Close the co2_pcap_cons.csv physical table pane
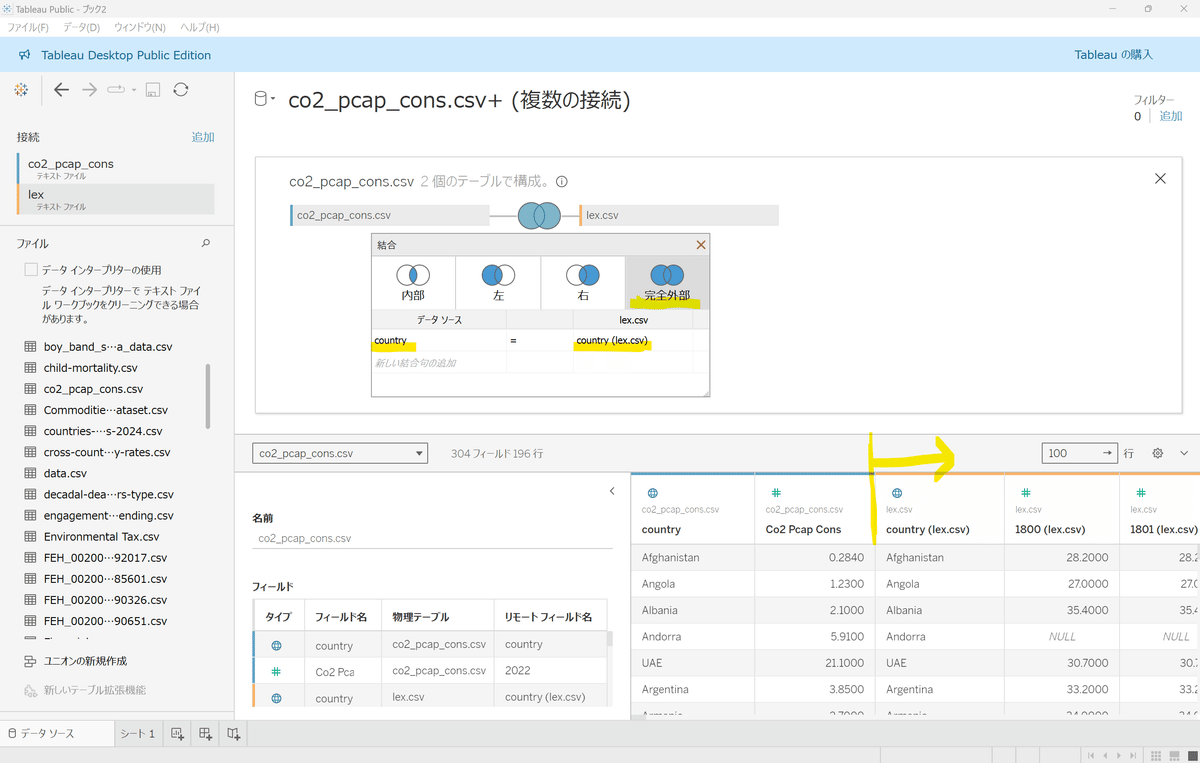The width and height of the screenshot is (1200, 763). tap(1160, 179)
